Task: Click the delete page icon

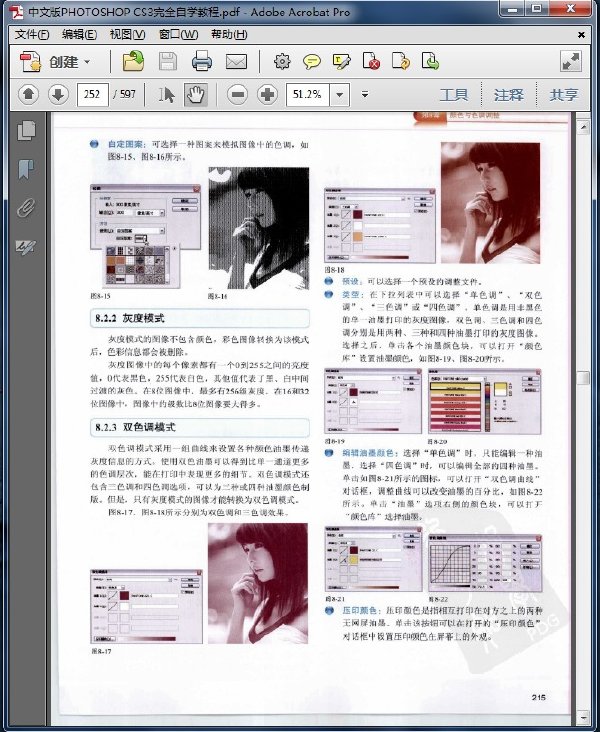Action: click(371, 61)
